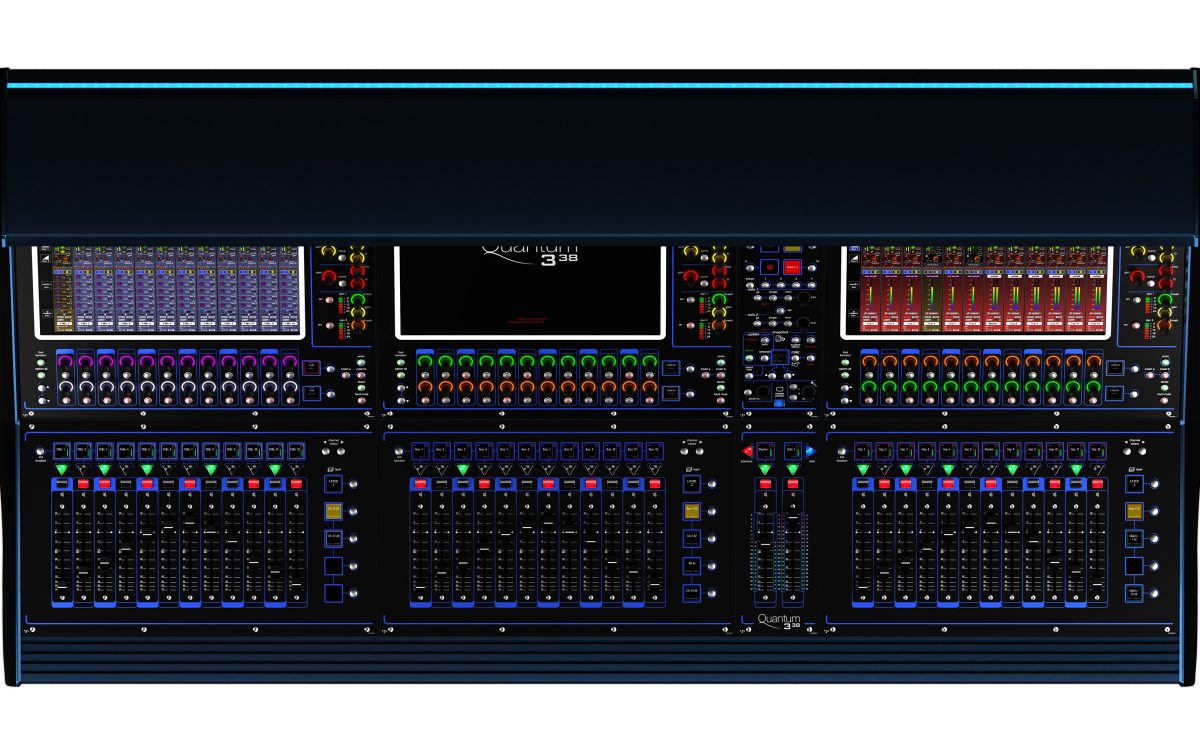Image resolution: width=1200 pixels, height=750 pixels.
Task: Toggle the red mute above the Solo 1 fader
Action: click(x=793, y=484)
